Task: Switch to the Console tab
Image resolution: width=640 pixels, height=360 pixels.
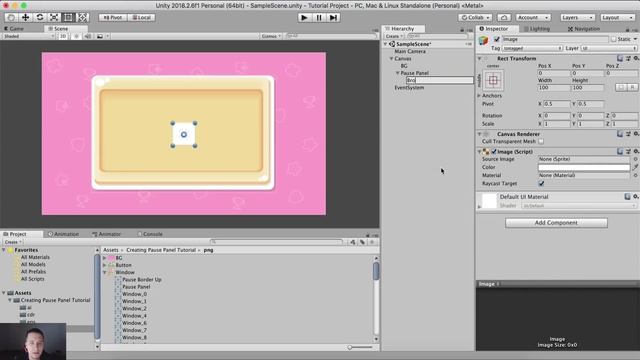Action: point(150,234)
